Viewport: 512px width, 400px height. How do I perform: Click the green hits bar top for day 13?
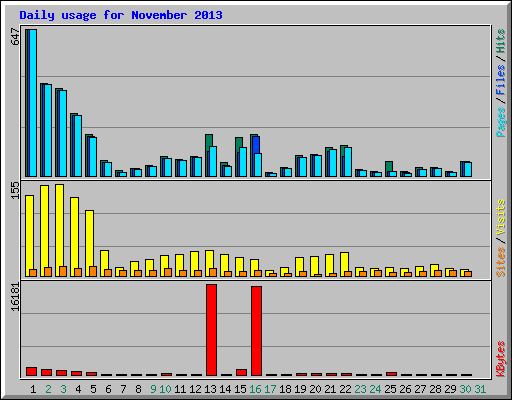coord(209,140)
